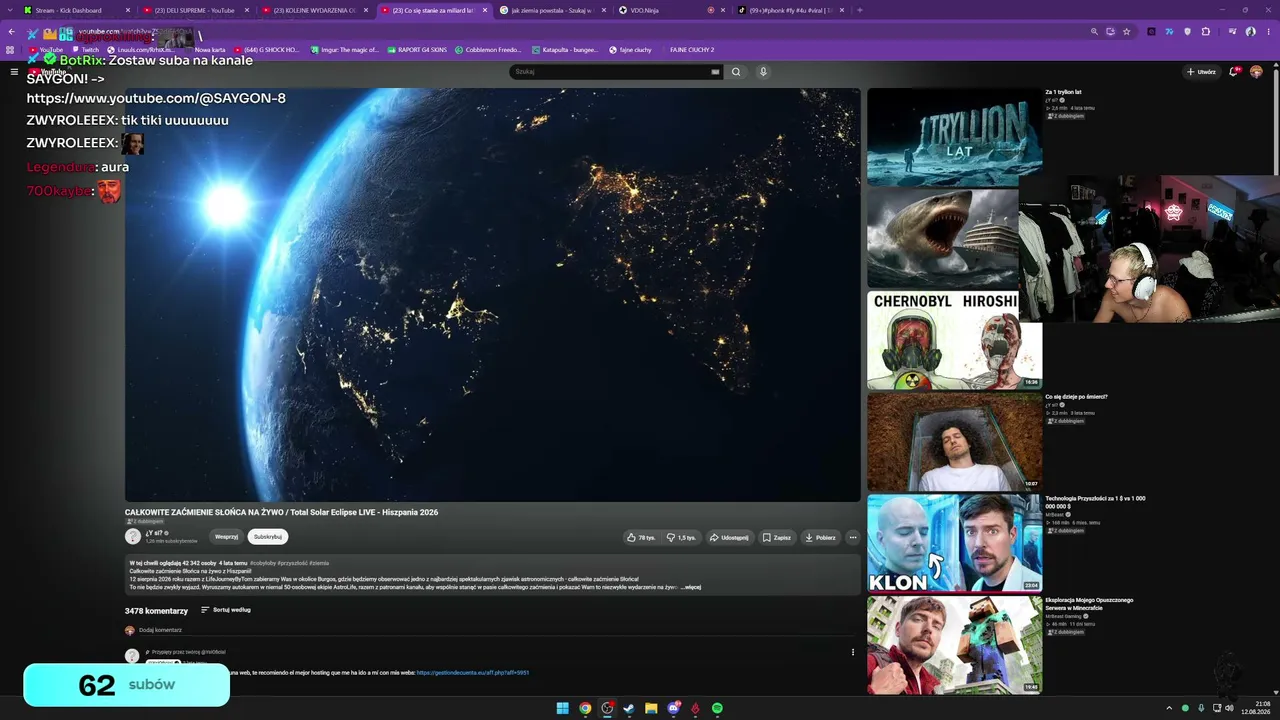Click the Wesprzyj button
Image resolution: width=1280 pixels, height=720 pixels.
[x=227, y=537]
